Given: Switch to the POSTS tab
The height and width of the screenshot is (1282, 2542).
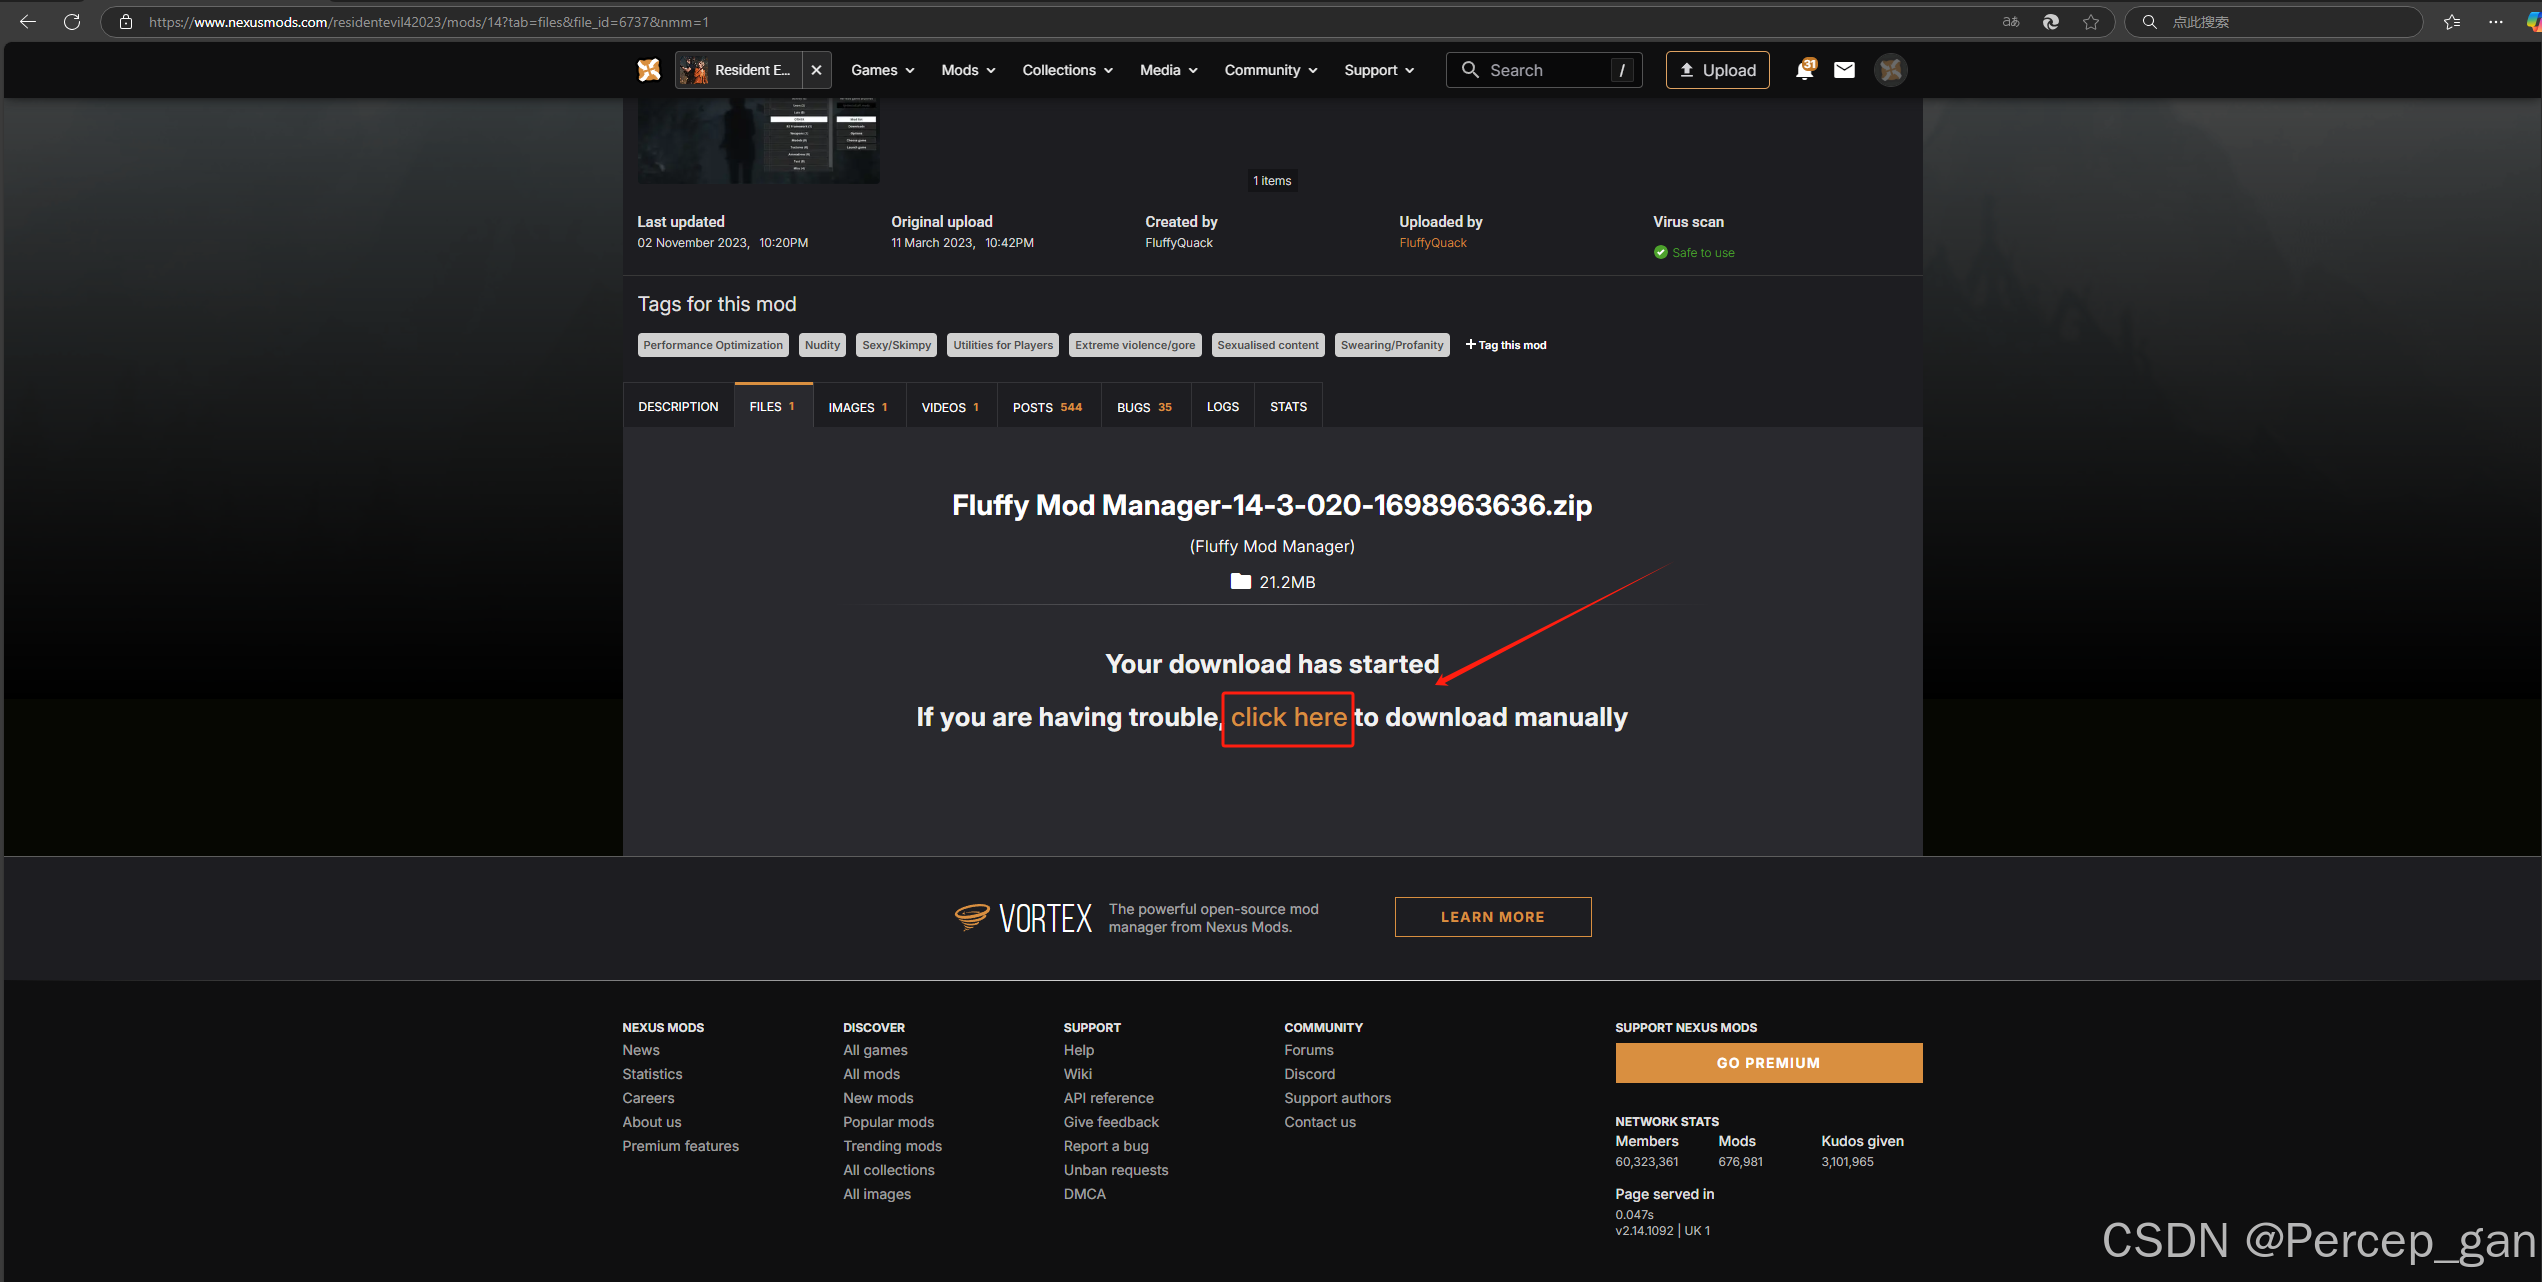Looking at the screenshot, I should pyautogui.click(x=1047, y=407).
